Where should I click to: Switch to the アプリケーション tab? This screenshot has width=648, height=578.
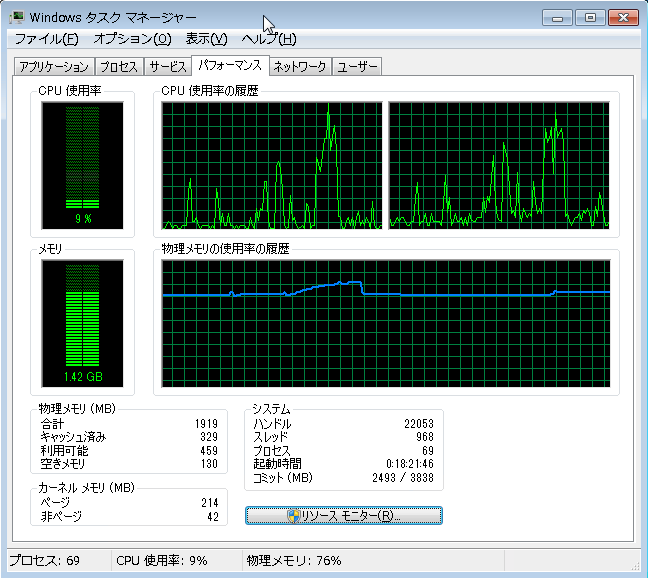pos(54,67)
